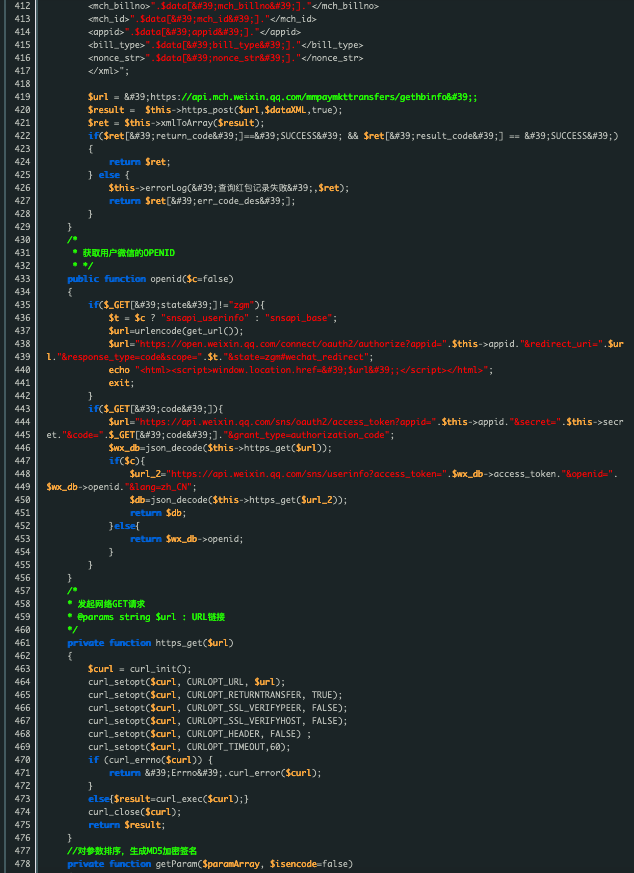The image size is (634, 873).
Task: Click the 'if($c){' line
Action: (127, 461)
